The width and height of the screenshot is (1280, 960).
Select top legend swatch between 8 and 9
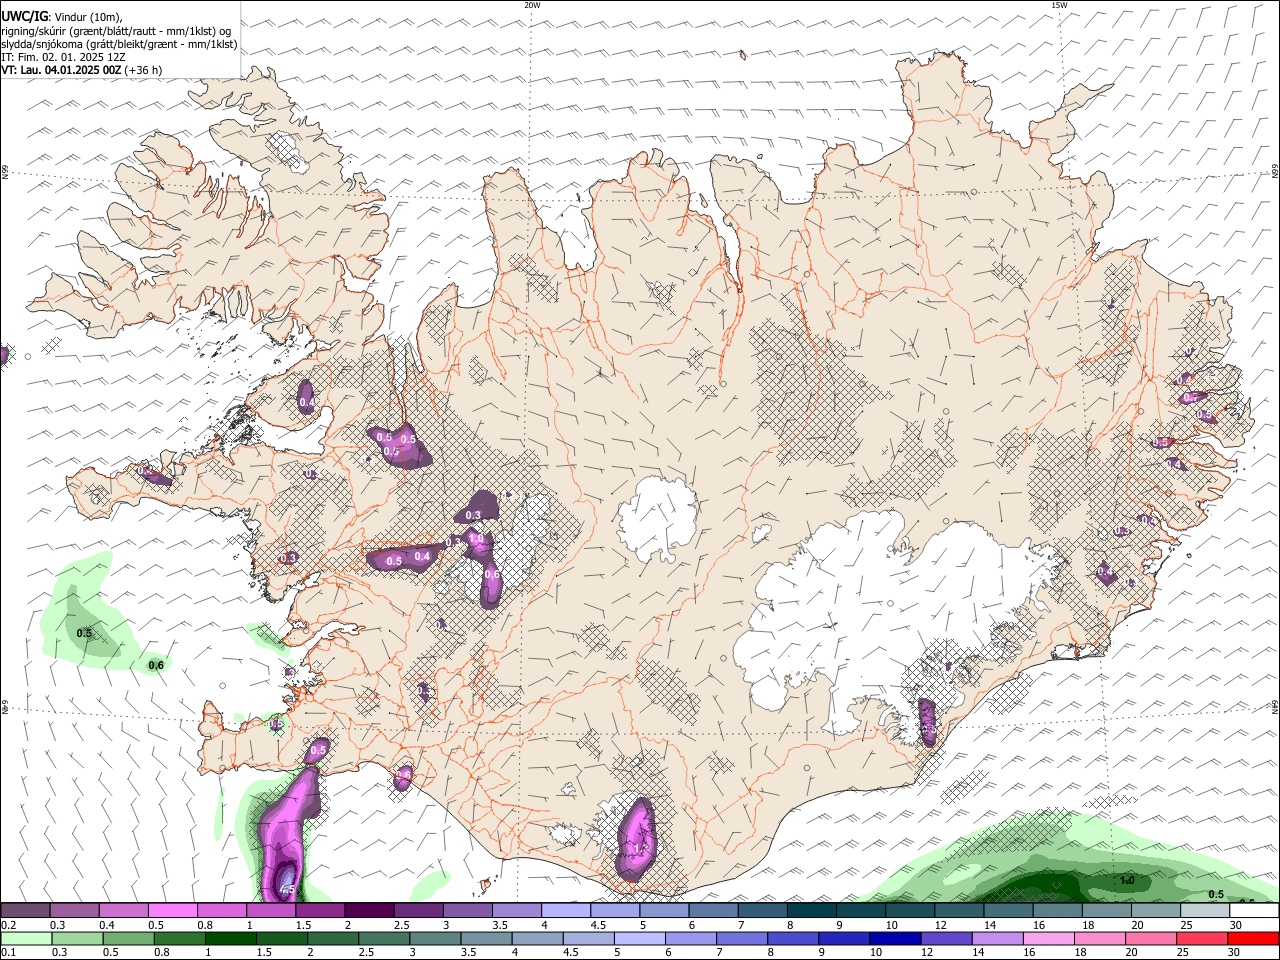[811, 910]
